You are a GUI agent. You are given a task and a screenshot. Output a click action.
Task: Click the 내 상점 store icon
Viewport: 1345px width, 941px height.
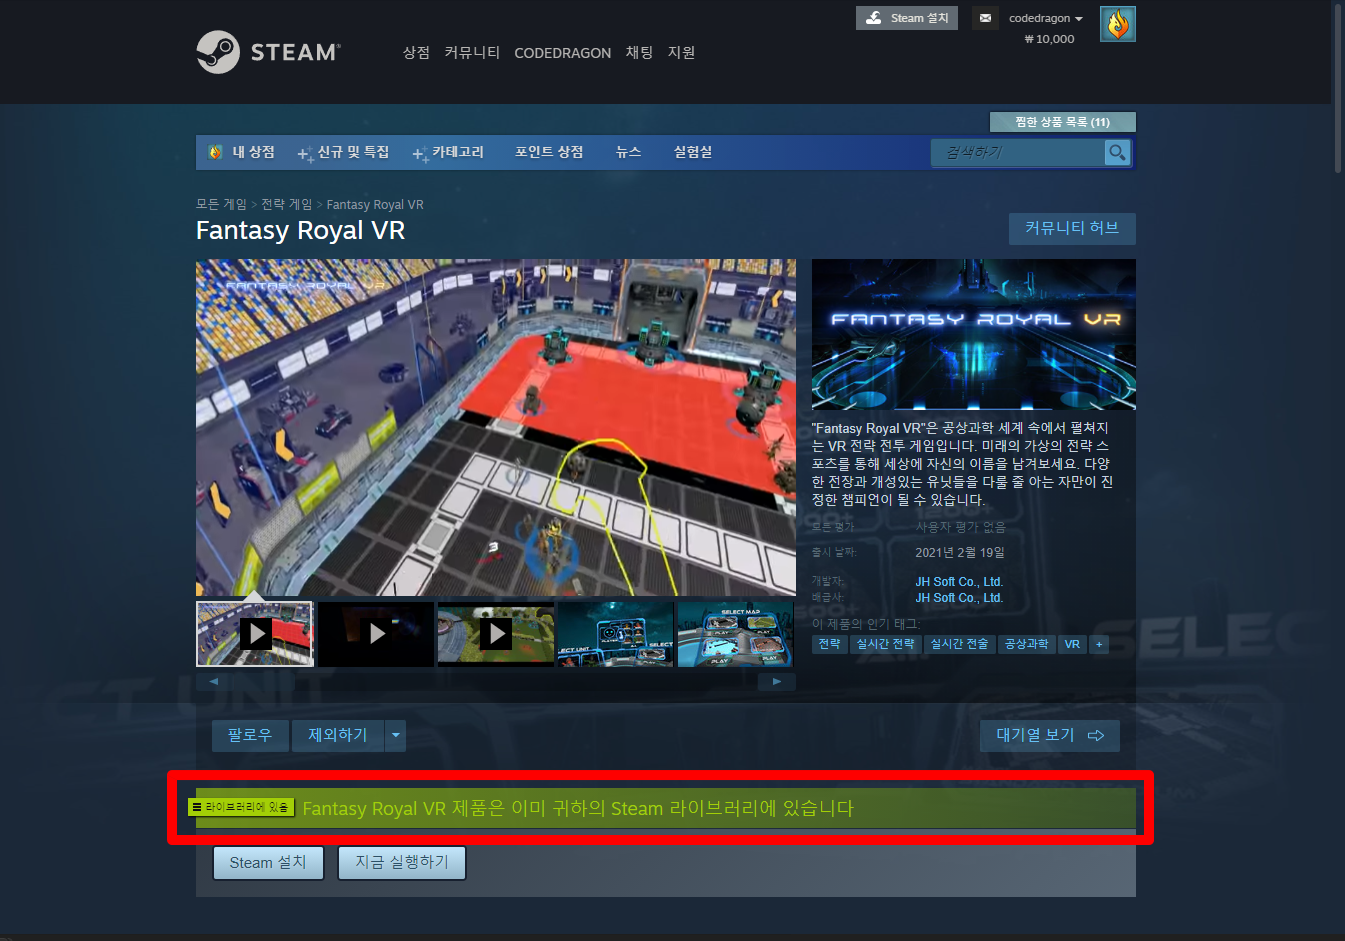(215, 152)
